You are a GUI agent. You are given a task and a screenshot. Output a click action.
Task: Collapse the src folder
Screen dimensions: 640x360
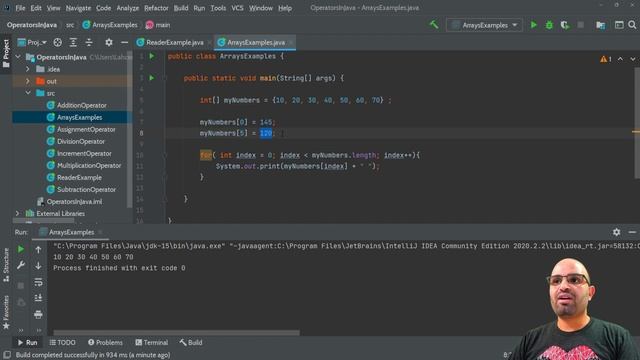coord(28,93)
